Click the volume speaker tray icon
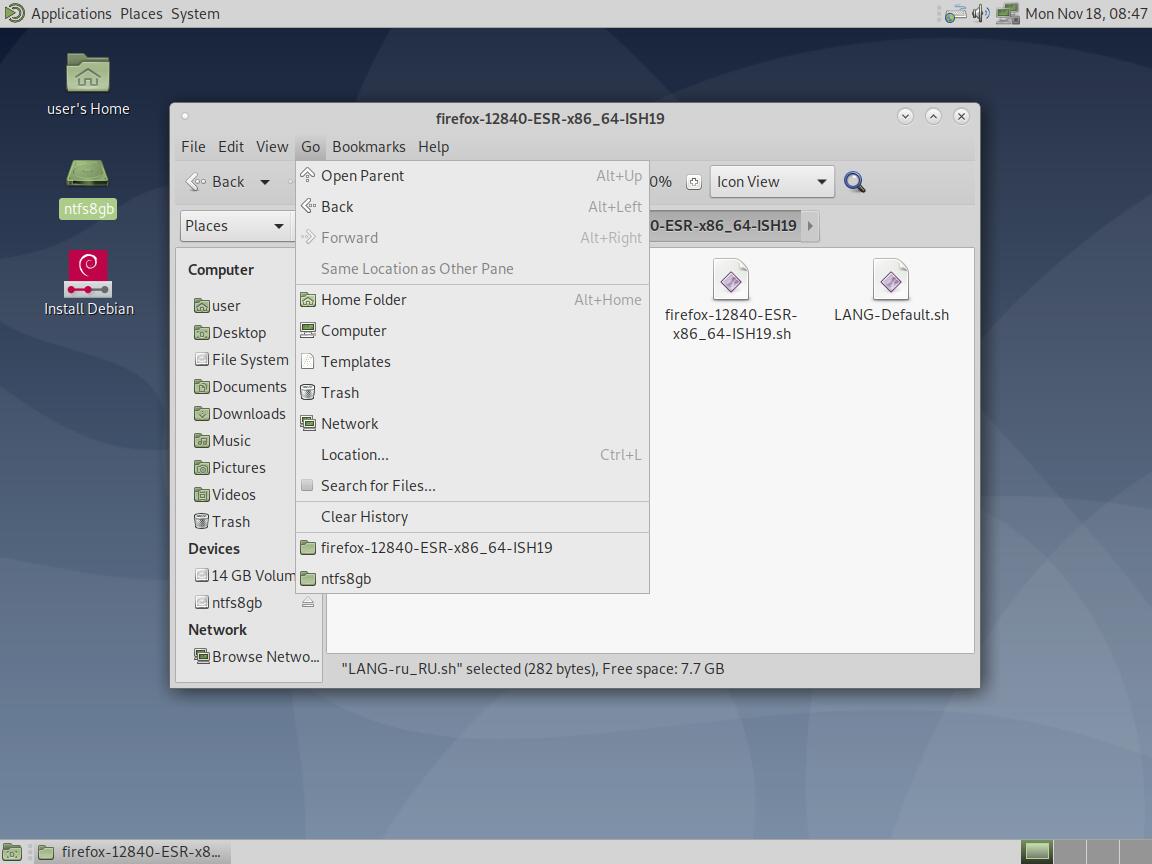Image resolution: width=1152 pixels, height=864 pixels. (980, 13)
